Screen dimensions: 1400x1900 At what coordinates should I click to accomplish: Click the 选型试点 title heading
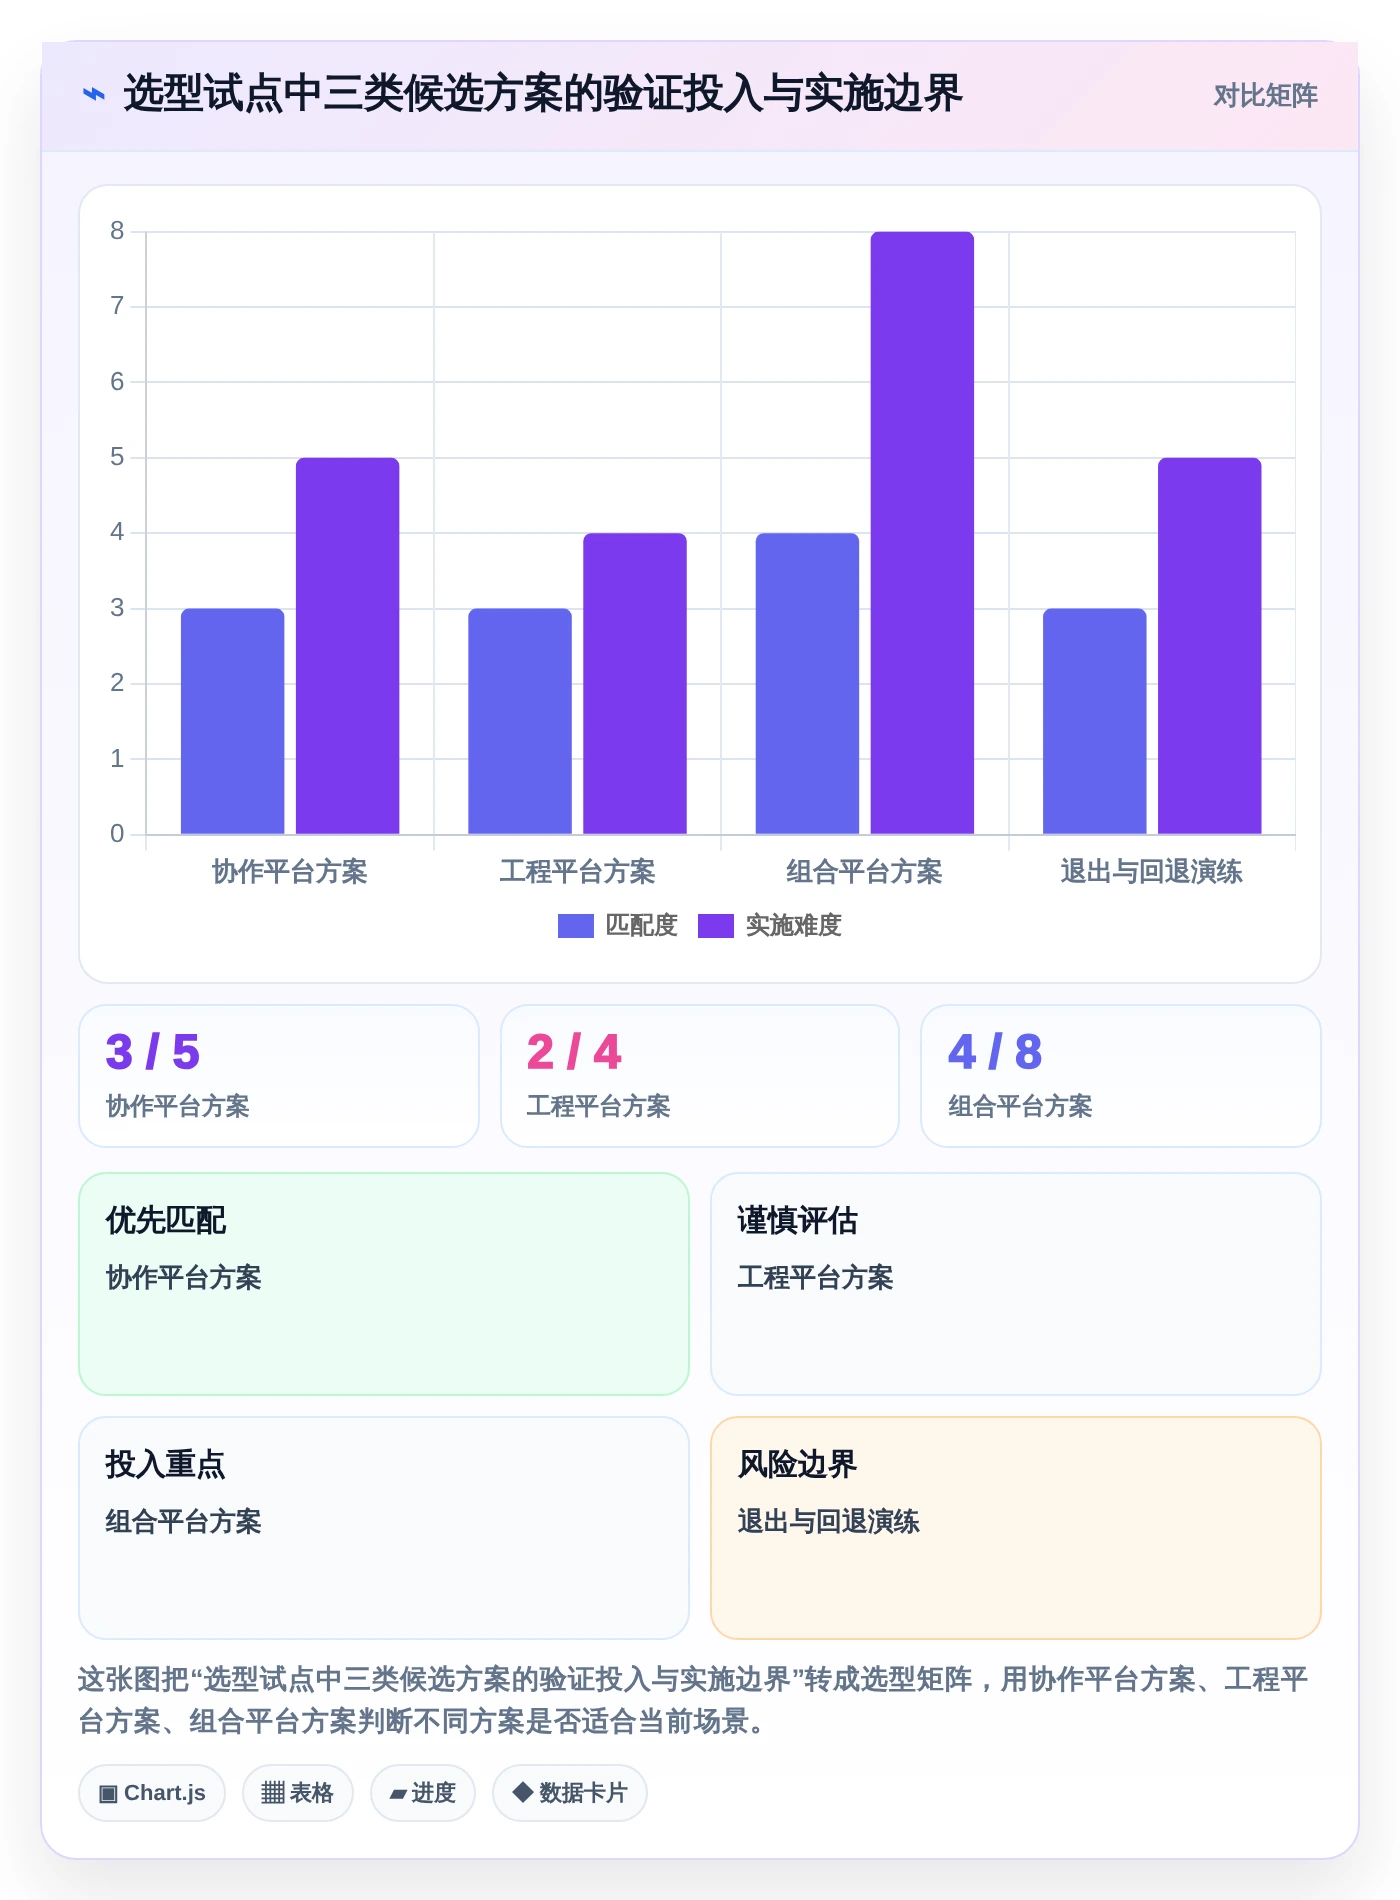click(543, 94)
